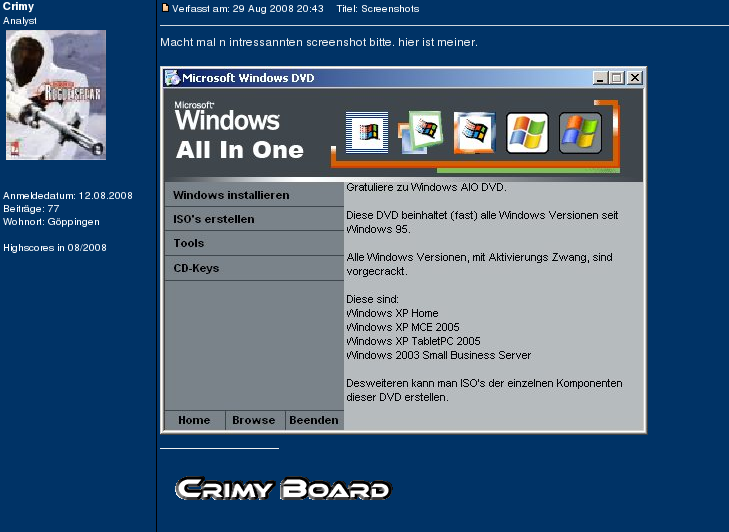Click the Crimy Board signature banner
The height and width of the screenshot is (532, 729).
click(x=284, y=489)
